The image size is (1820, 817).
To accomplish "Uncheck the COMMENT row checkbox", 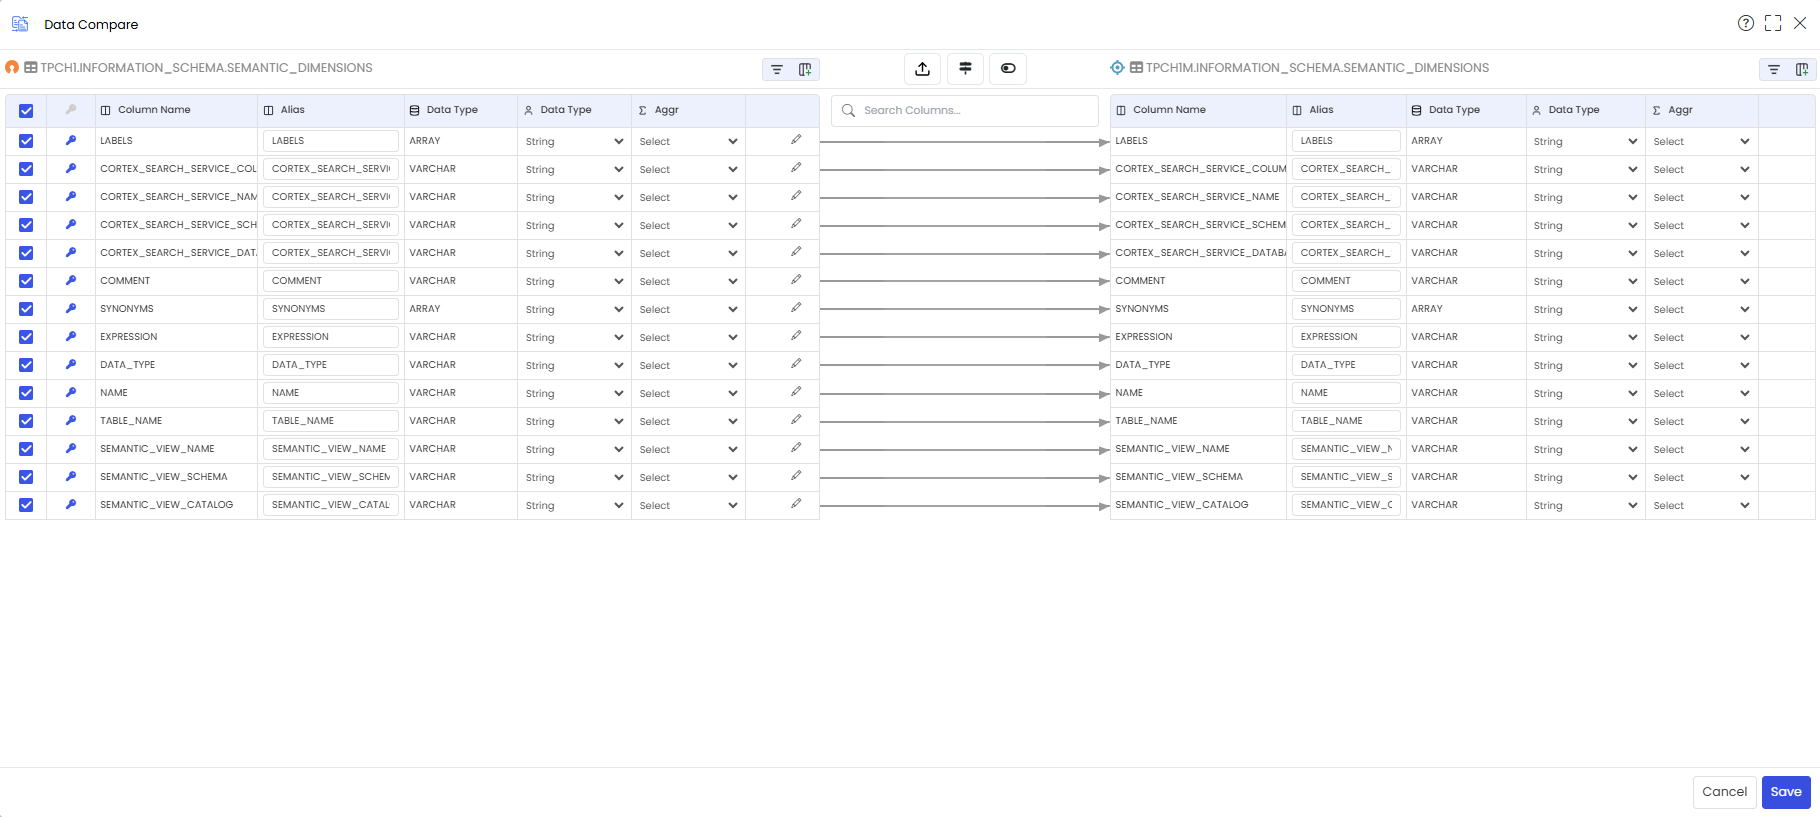I will click(x=26, y=281).
